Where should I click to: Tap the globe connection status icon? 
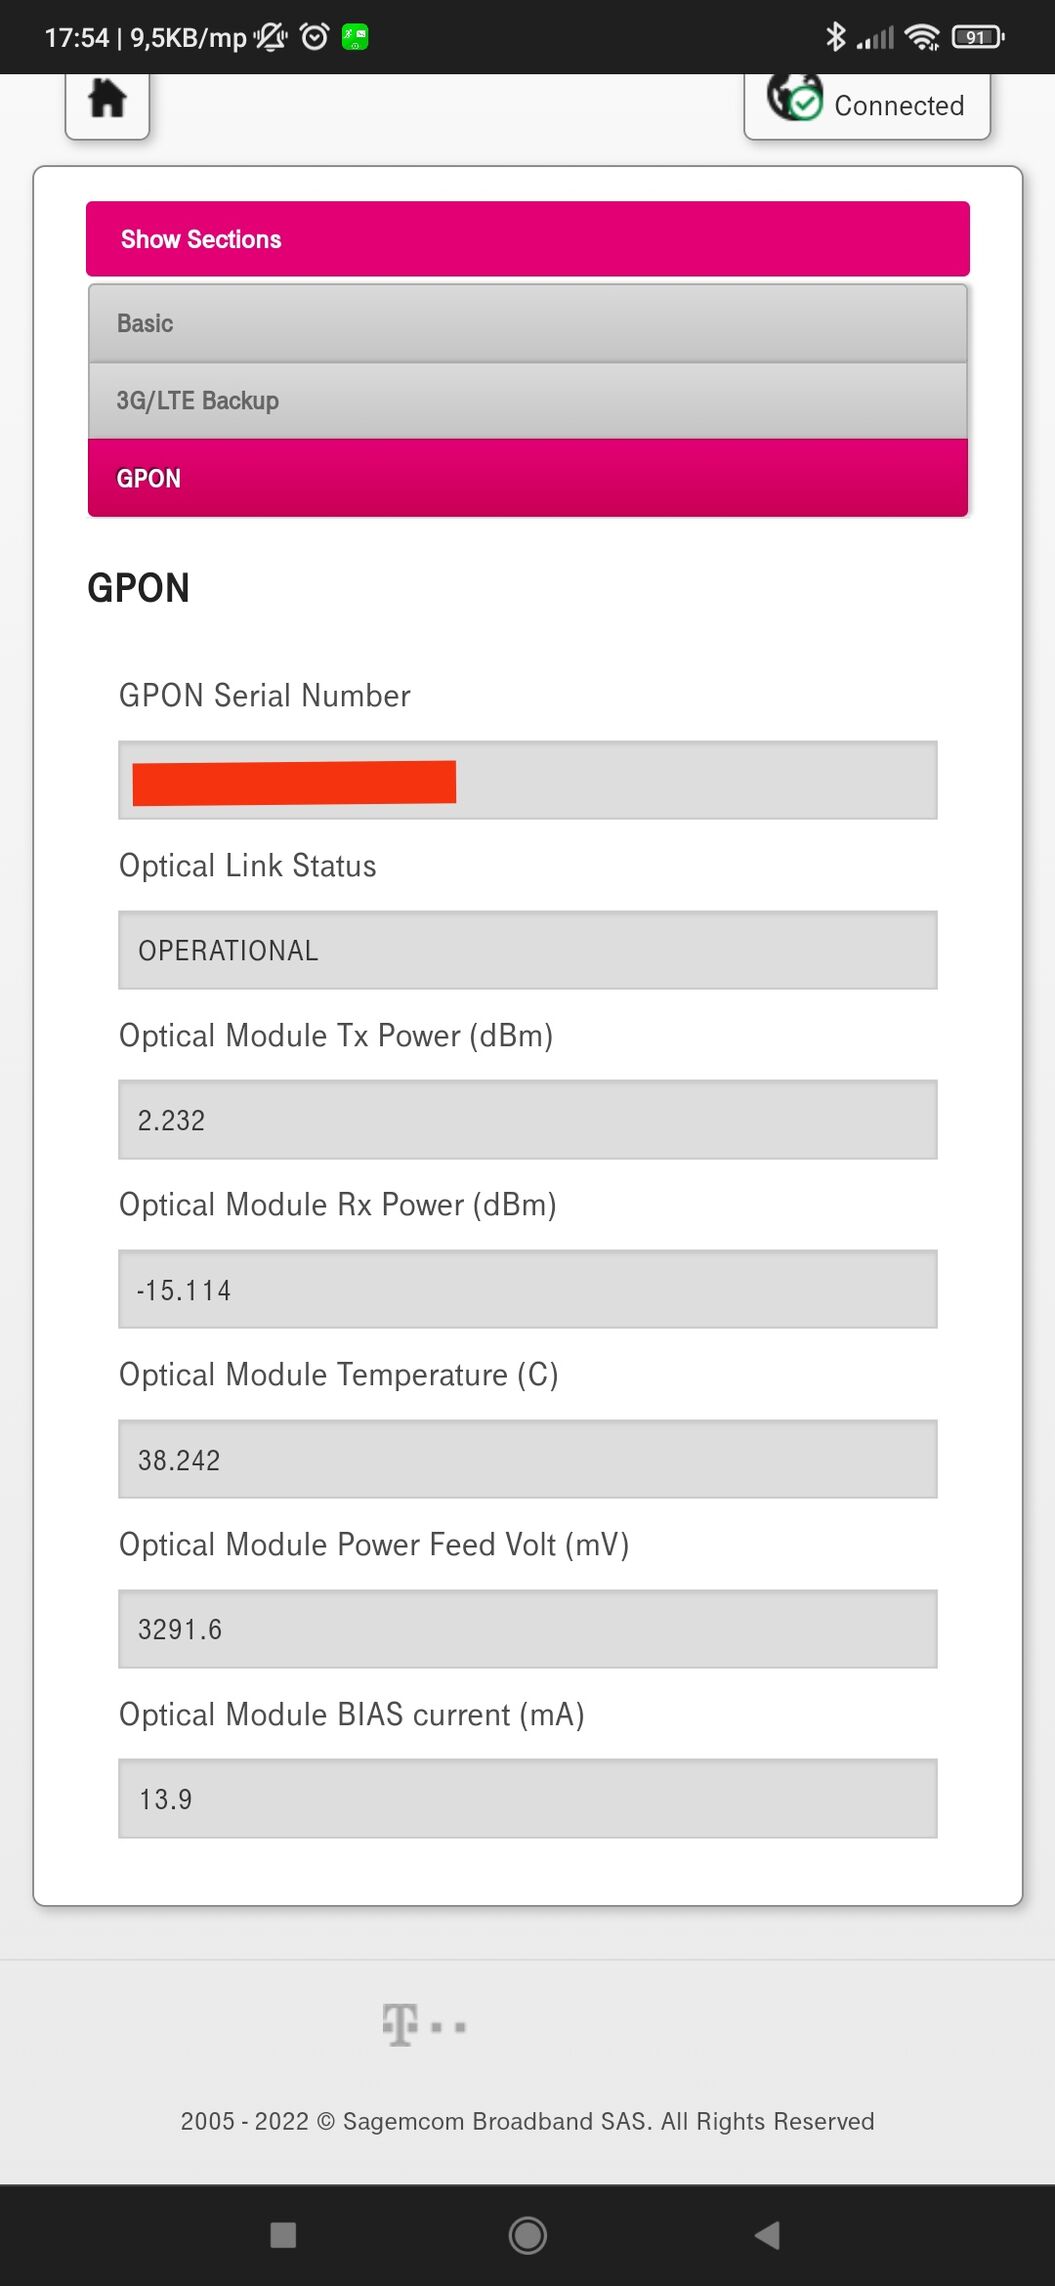click(x=794, y=98)
